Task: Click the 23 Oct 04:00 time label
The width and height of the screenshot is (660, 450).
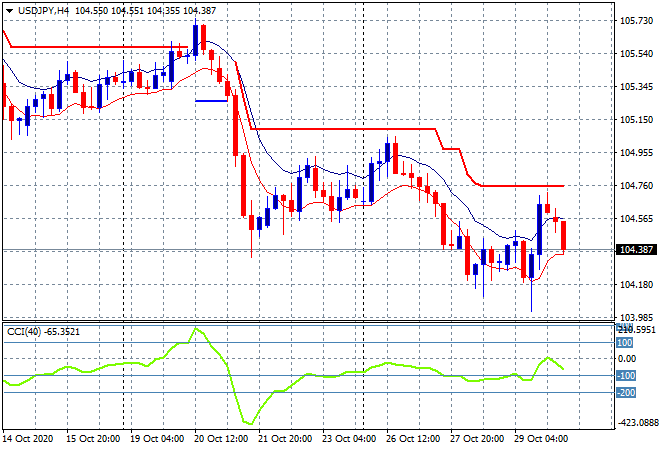Action: pyautogui.click(x=349, y=439)
